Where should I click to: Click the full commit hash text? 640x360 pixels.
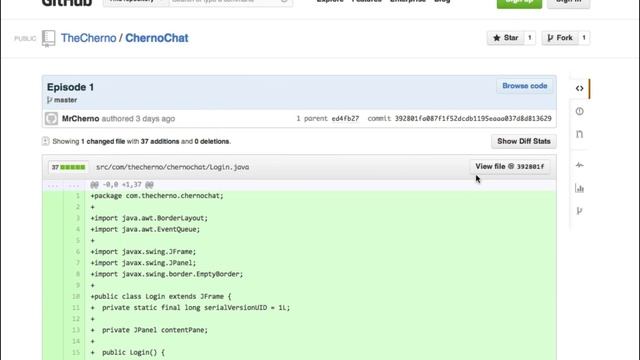[473, 119]
